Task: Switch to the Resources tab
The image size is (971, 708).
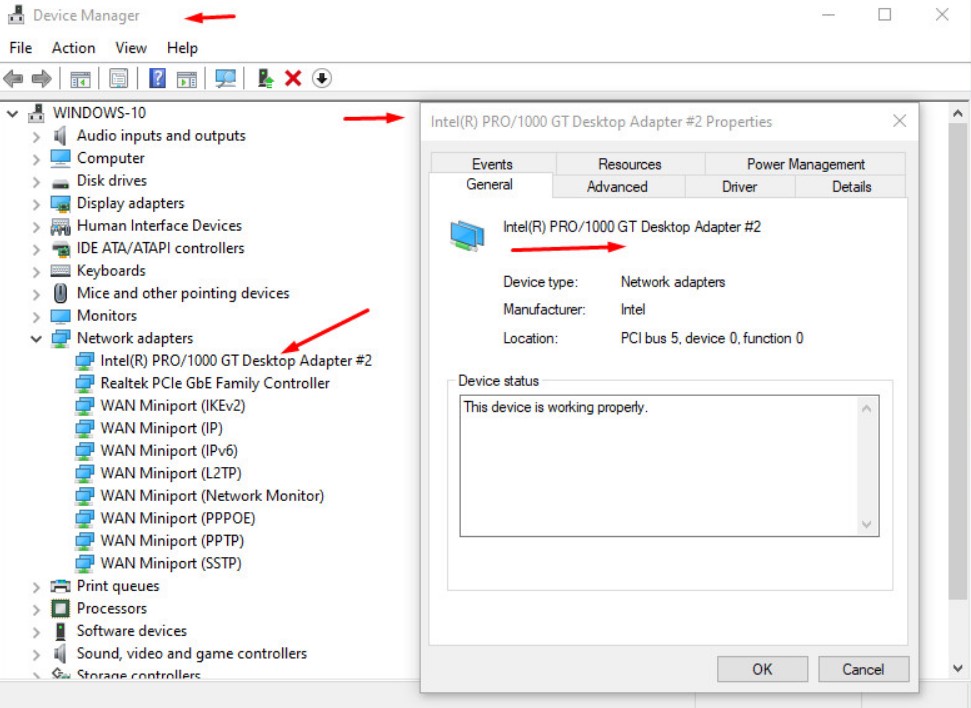Action: (x=630, y=164)
